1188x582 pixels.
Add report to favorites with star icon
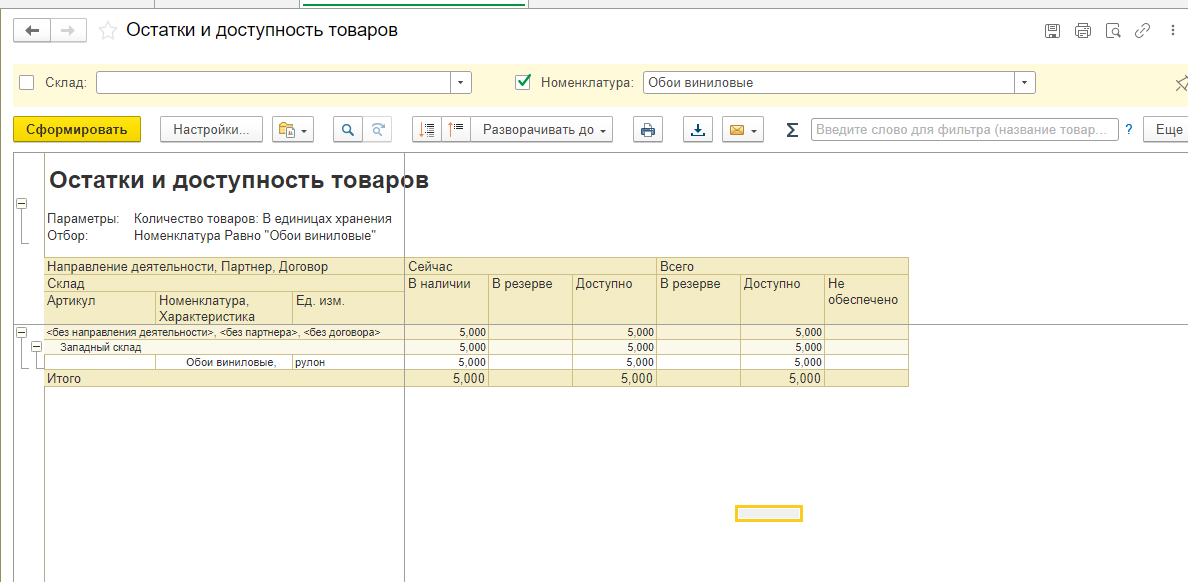(107, 31)
